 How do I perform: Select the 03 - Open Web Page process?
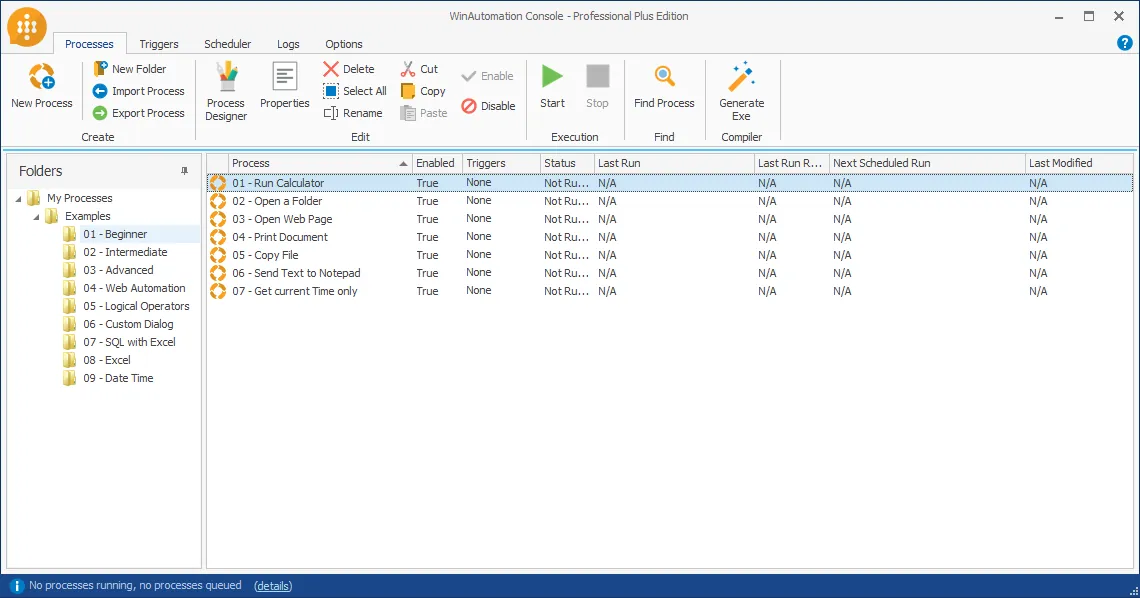tap(670, 219)
